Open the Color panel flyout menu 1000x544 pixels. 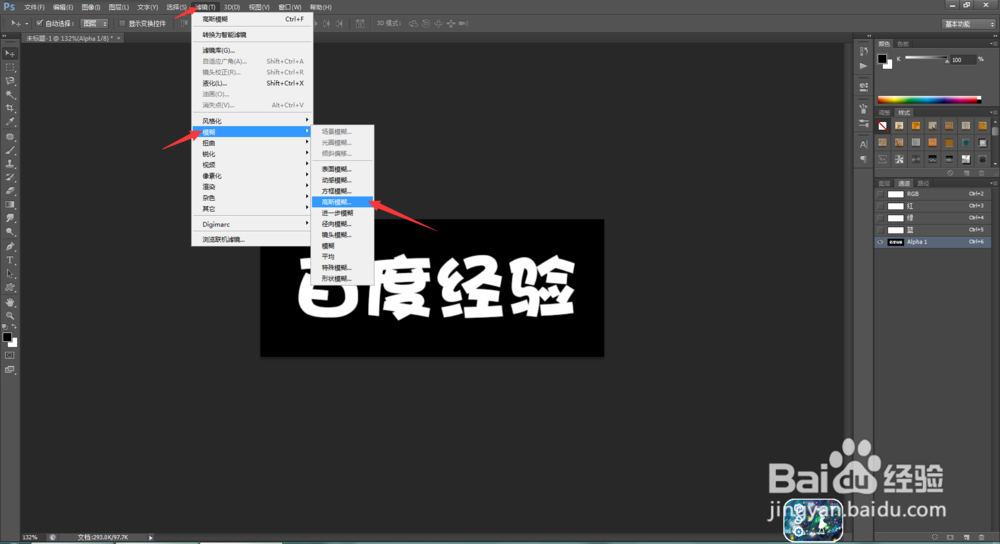coord(992,44)
